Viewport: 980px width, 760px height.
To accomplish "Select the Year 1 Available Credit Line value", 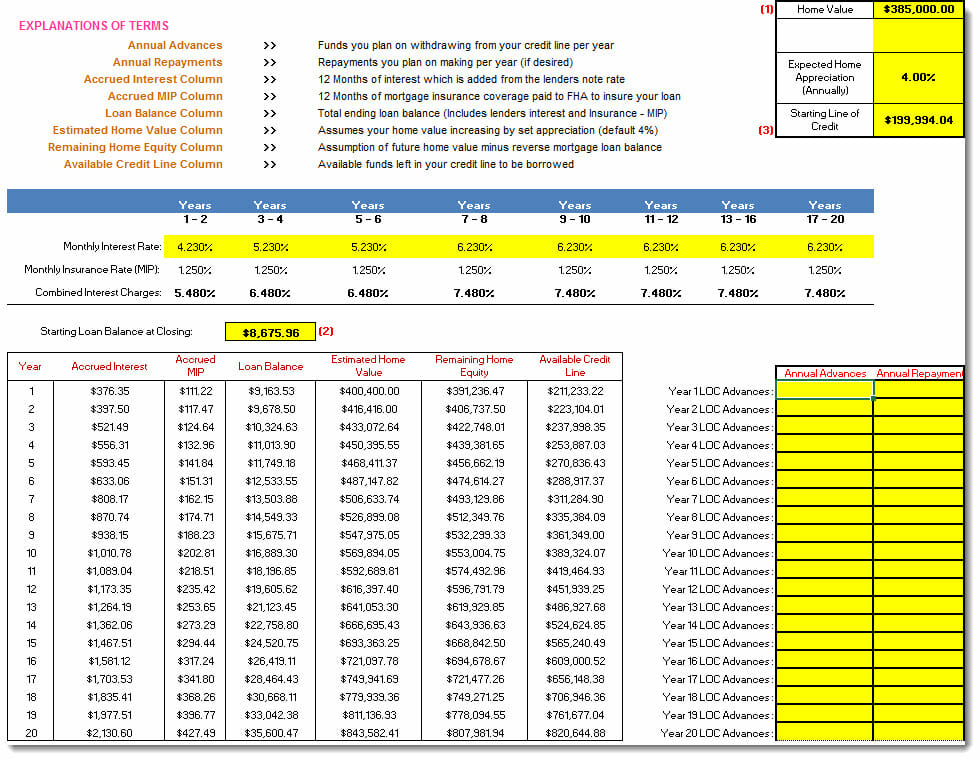I will click(x=575, y=391).
